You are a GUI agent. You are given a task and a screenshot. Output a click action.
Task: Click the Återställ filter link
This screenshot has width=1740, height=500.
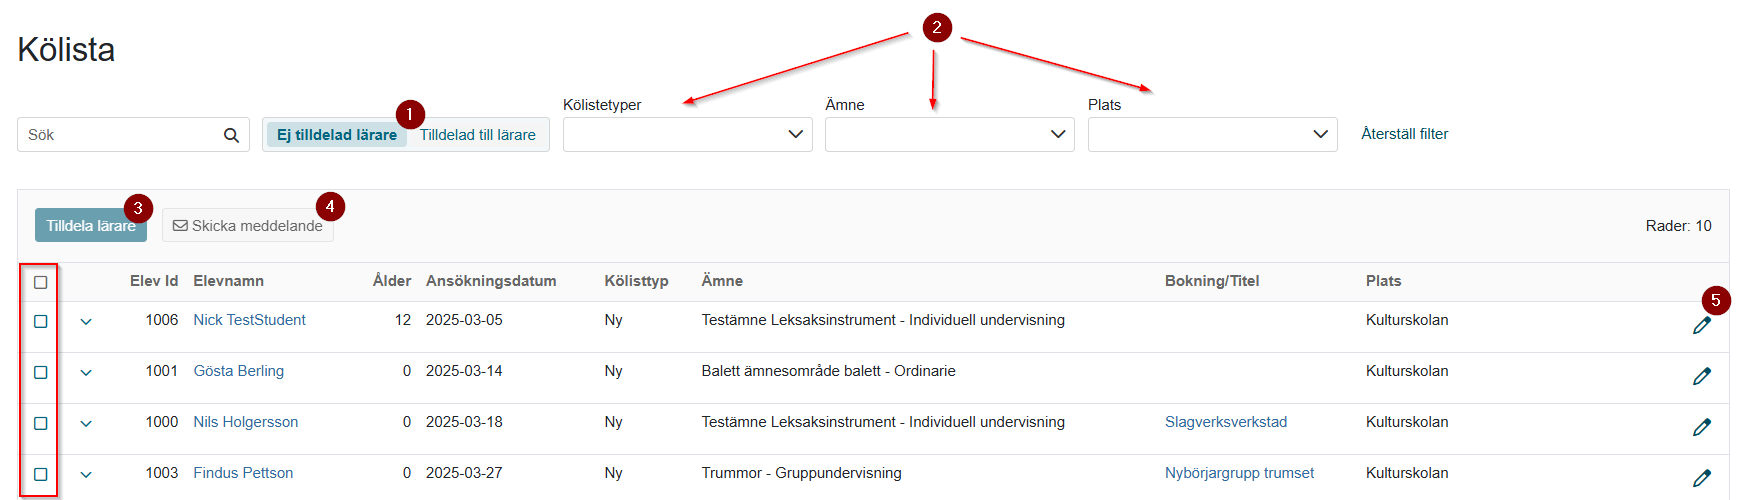pos(1404,134)
